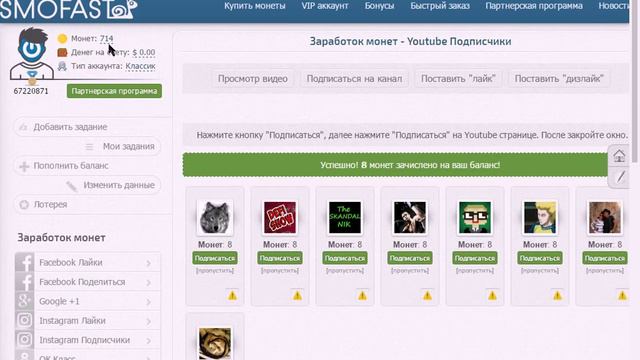Click the warning triangle under the red DEFI SHOW channel
This screenshot has width=640, height=360.
[297, 296]
